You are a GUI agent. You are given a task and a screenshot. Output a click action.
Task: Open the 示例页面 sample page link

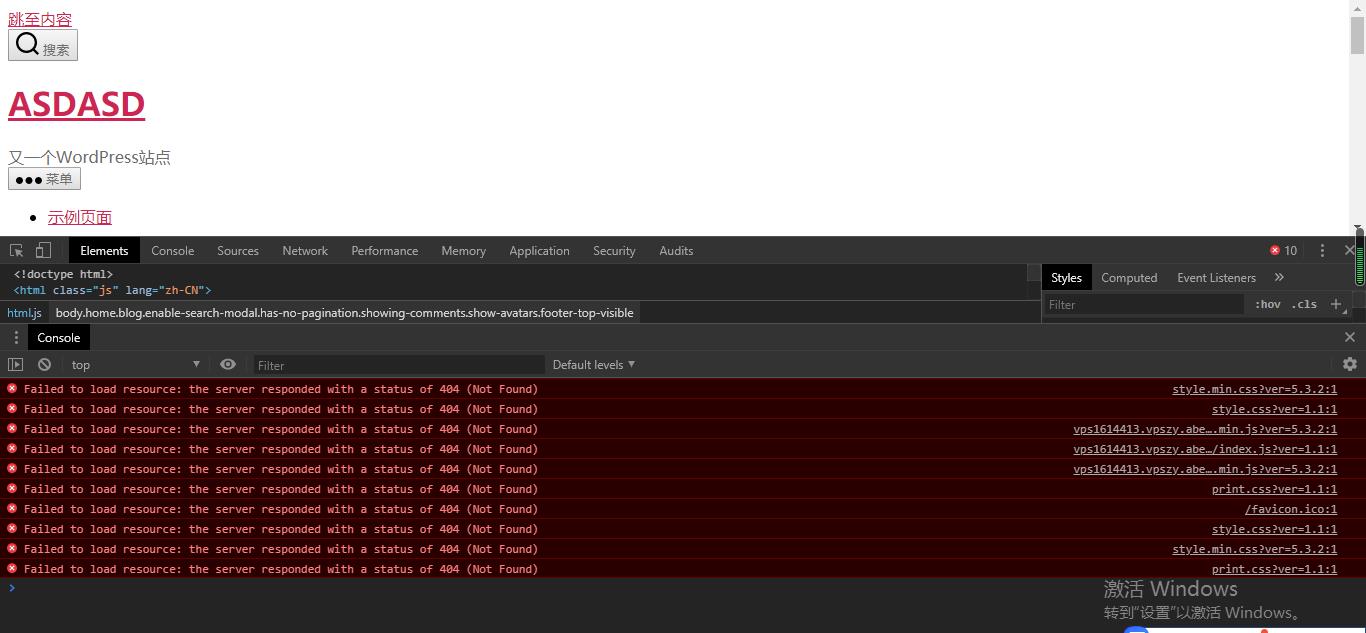click(x=80, y=217)
